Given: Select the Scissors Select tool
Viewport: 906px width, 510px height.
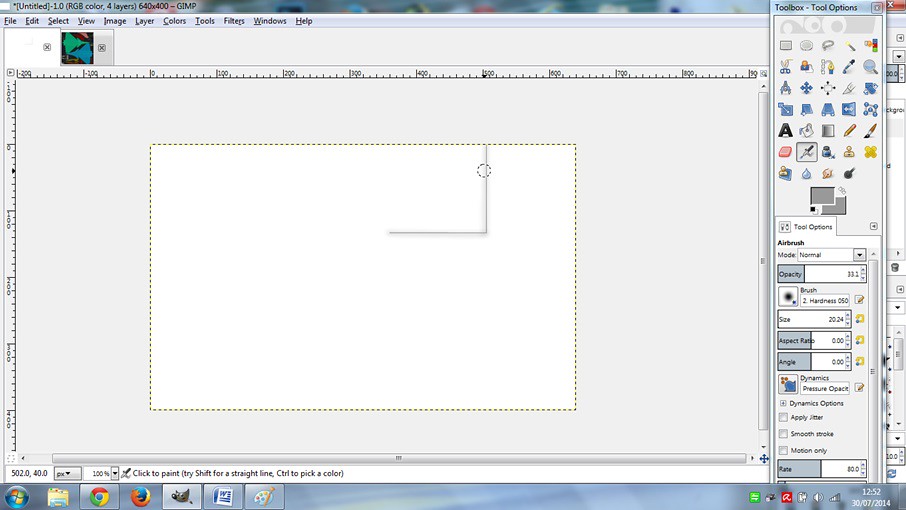Looking at the screenshot, I should click(x=785, y=67).
